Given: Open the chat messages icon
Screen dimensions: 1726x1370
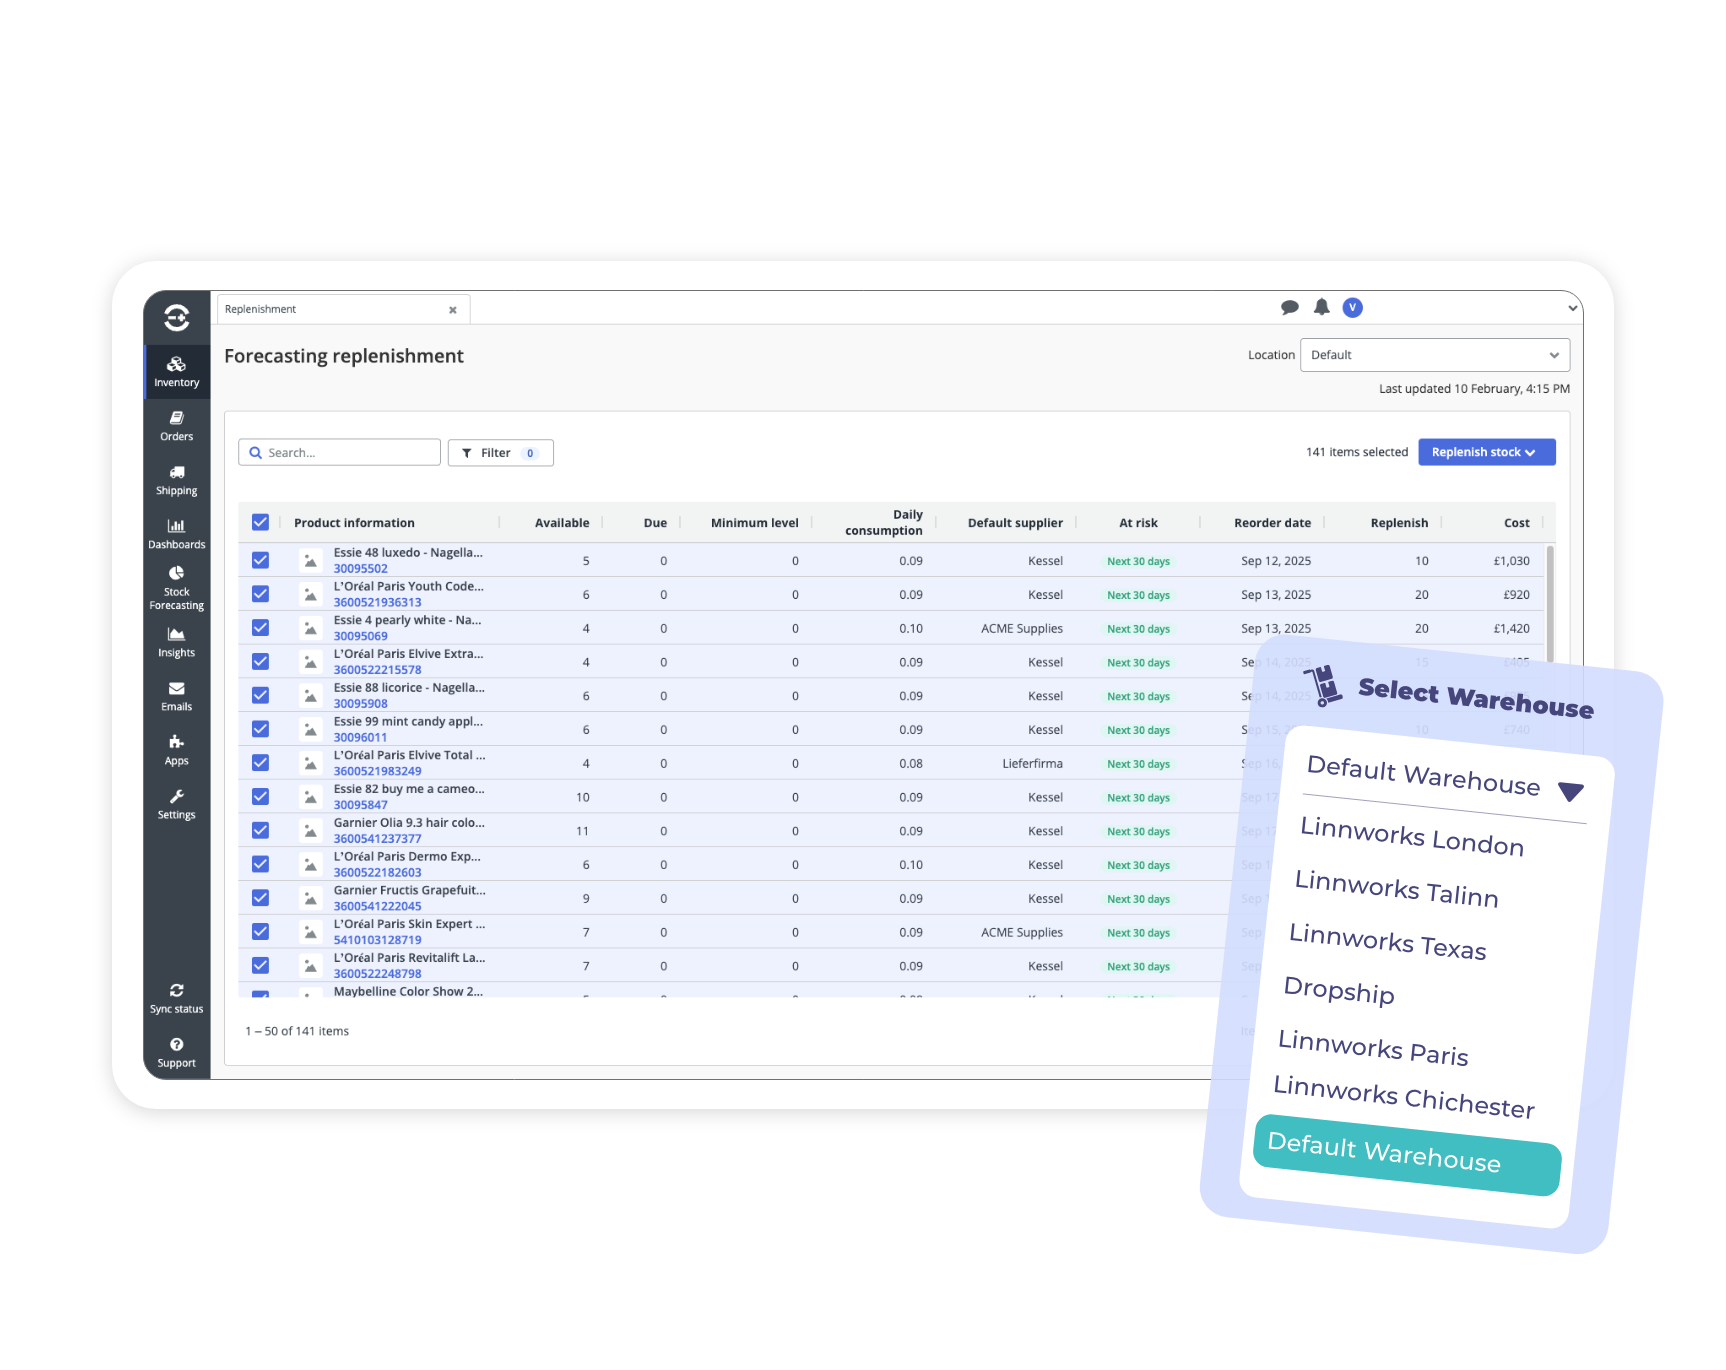Looking at the screenshot, I should 1289,307.
